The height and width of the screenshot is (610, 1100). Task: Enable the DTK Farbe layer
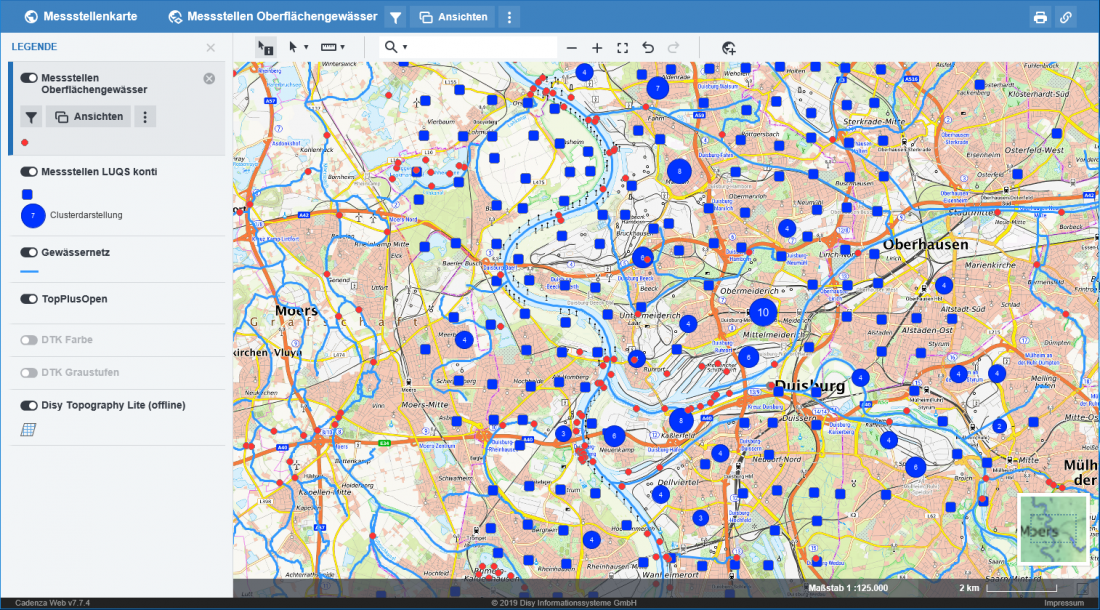pyautogui.click(x=29, y=340)
